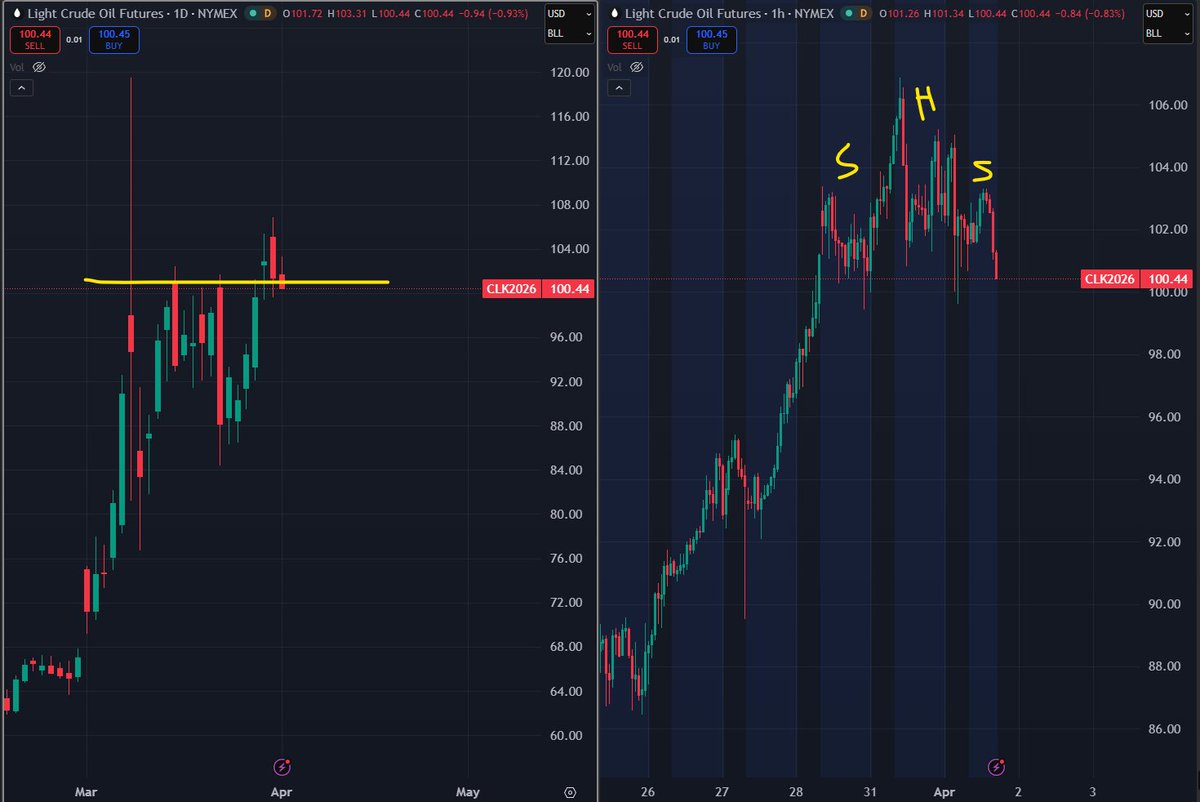Click the 26 date label on 1h time axis
Viewport: 1200px width, 802px height.
click(x=648, y=790)
